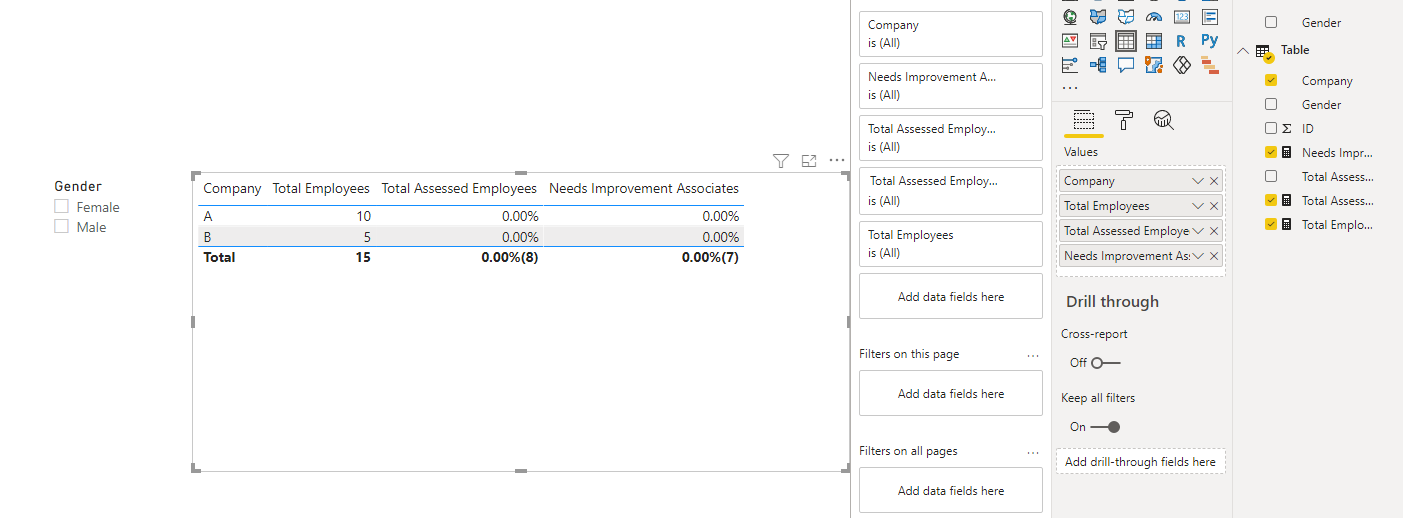Select the Decomposition tree visual icon

(x=1098, y=65)
